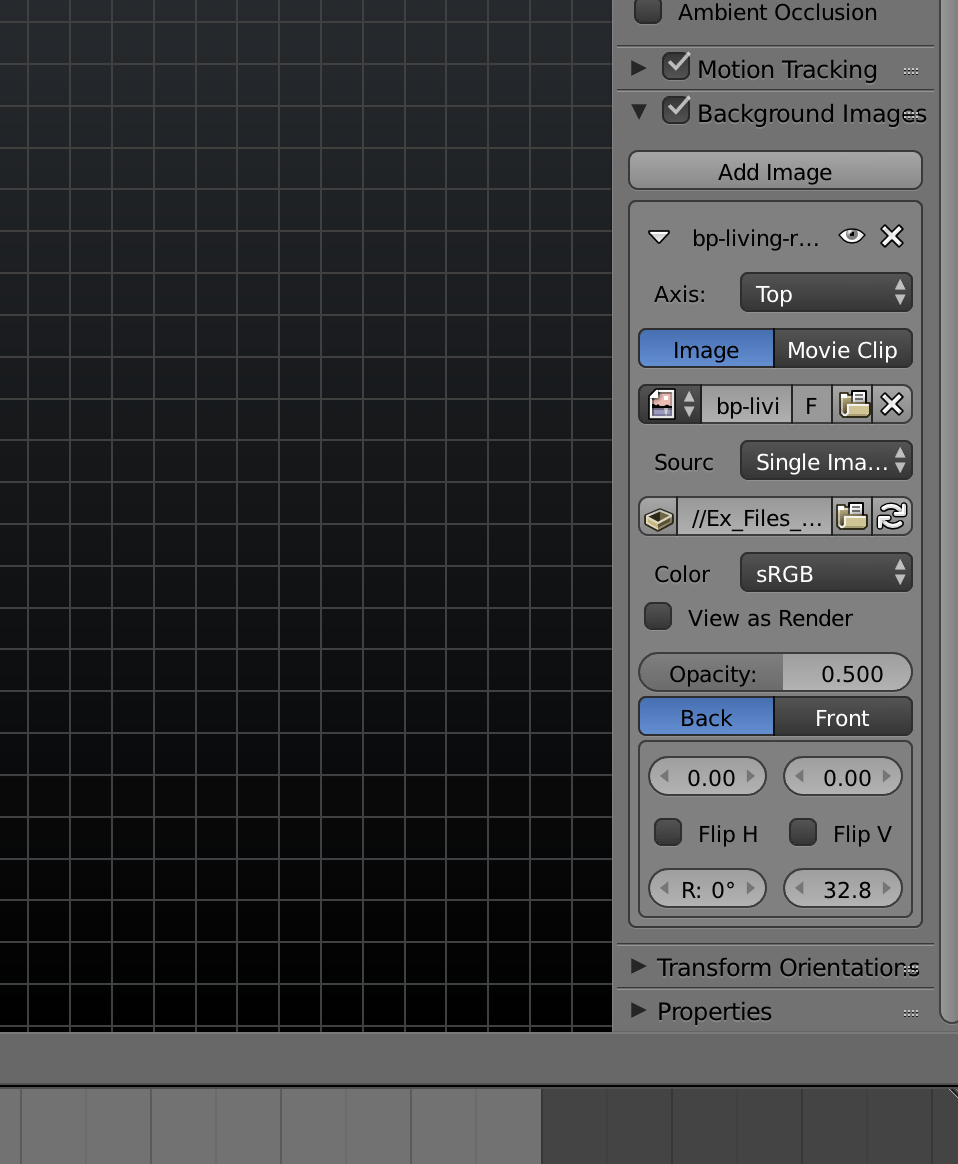This screenshot has height=1164, width=958.
Task: Enable the View as Render checkbox
Action: (657, 617)
